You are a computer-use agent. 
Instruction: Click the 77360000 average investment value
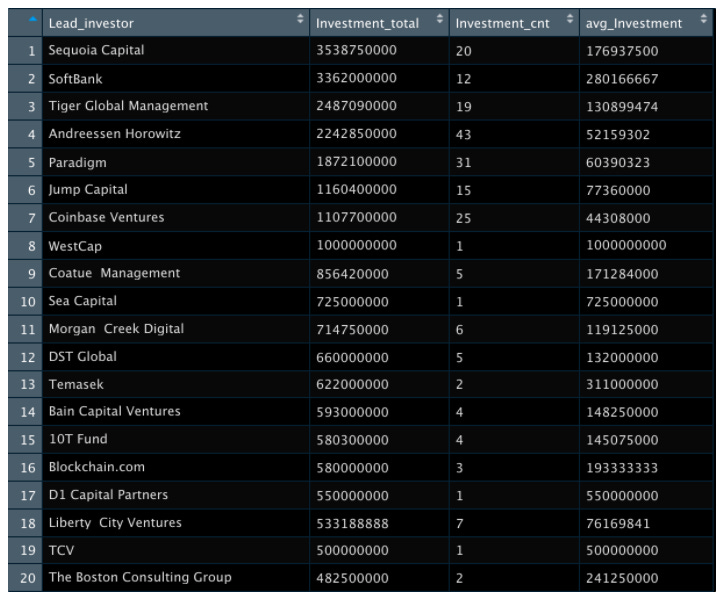tap(618, 190)
